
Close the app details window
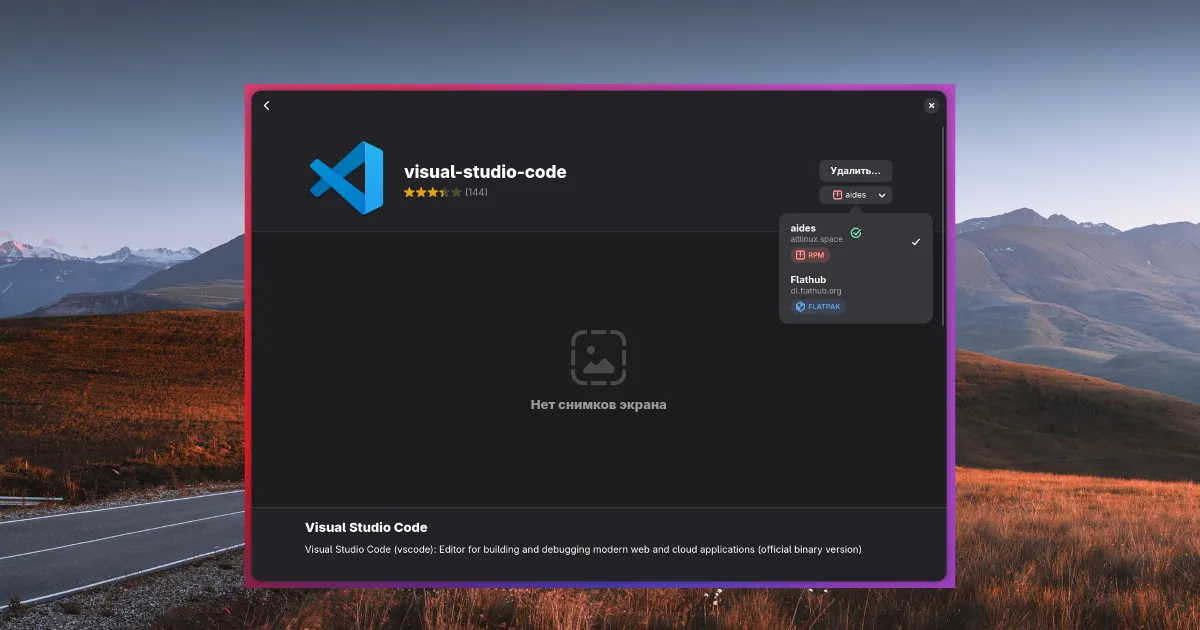coord(931,106)
